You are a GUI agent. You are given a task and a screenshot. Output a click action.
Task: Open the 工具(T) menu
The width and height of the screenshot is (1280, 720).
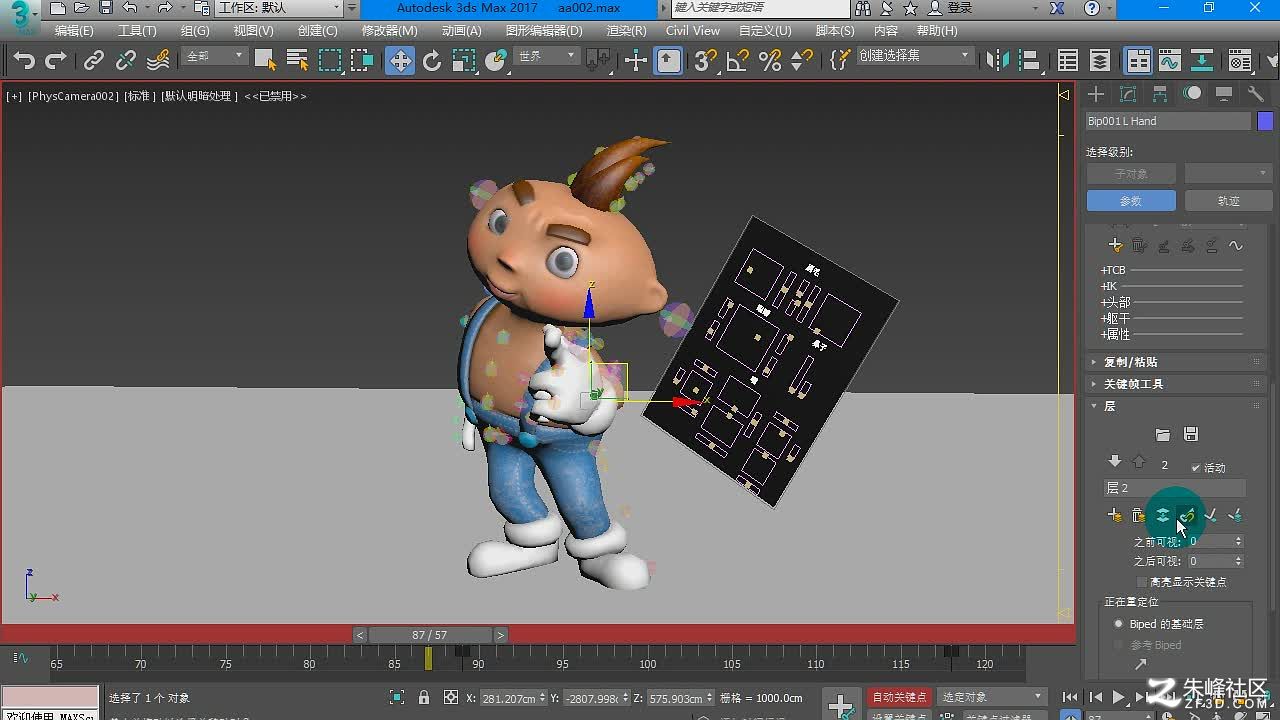[137, 31]
